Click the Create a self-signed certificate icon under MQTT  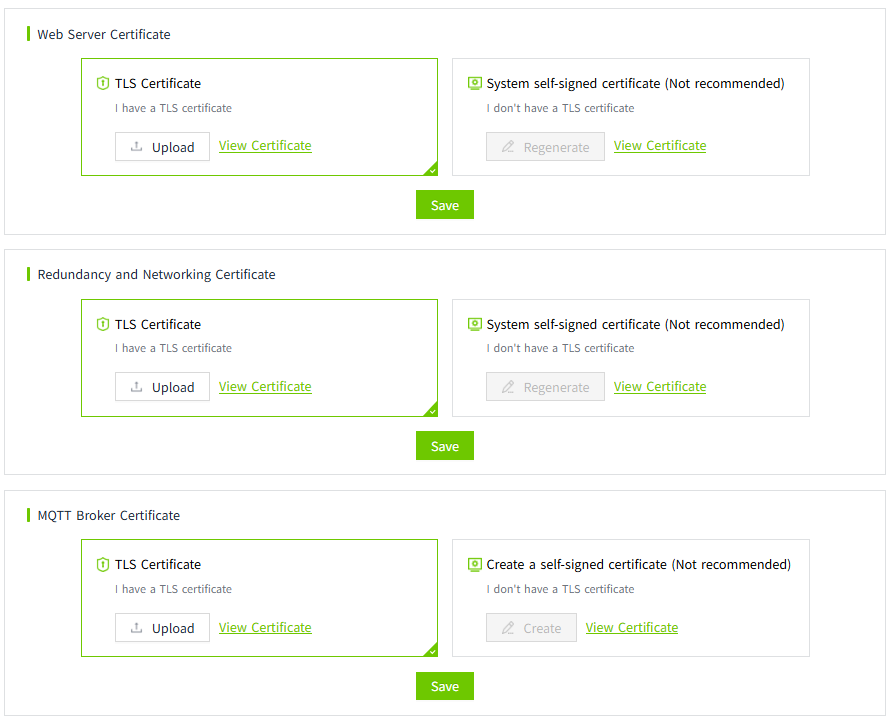475,565
